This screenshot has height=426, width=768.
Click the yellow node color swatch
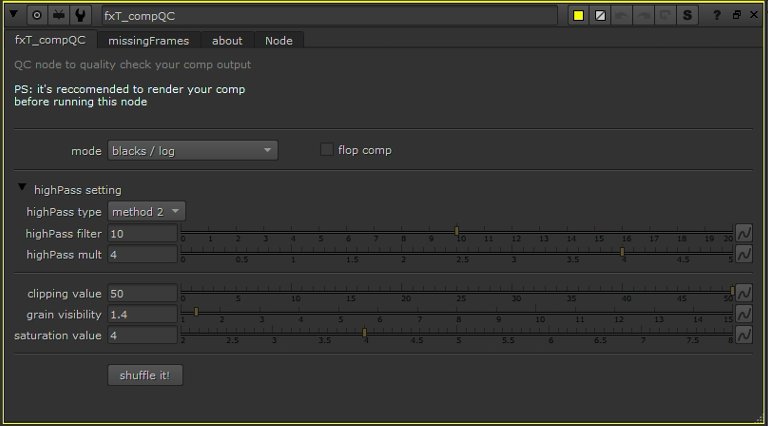578,16
